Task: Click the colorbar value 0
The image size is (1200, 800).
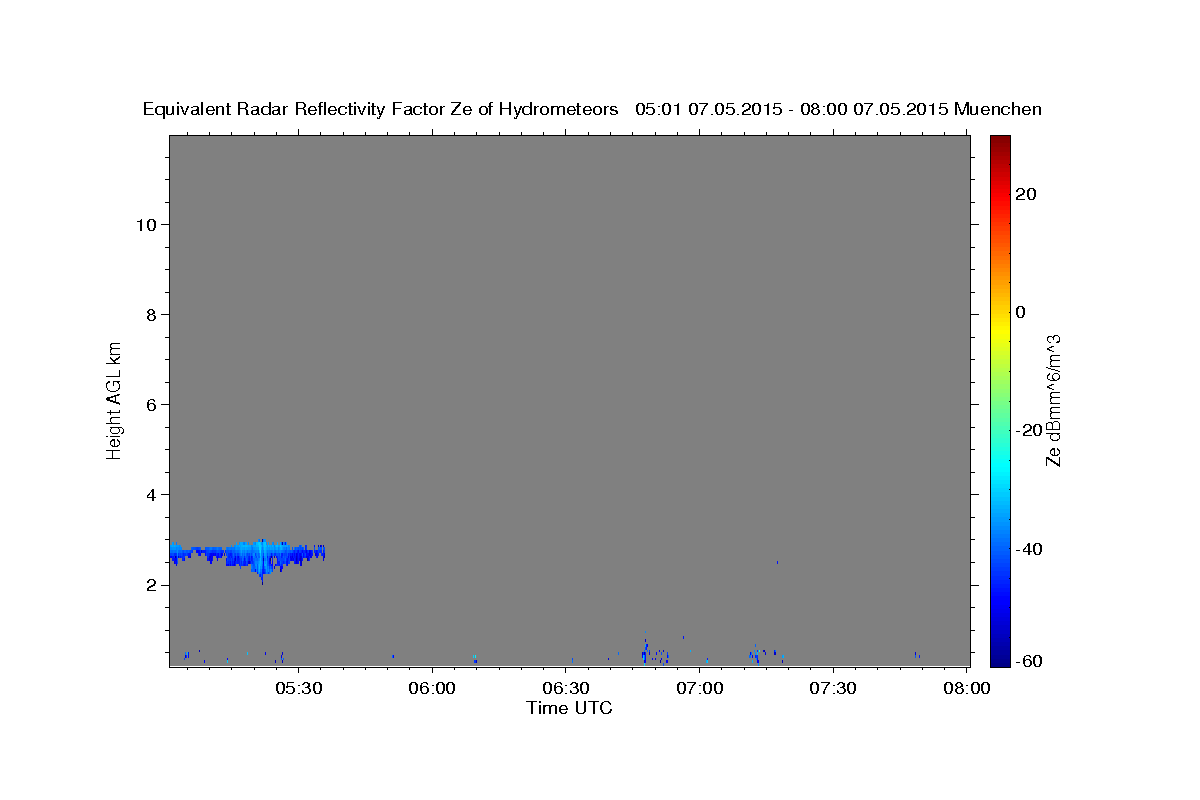Action: pyautogui.click(x=1020, y=312)
